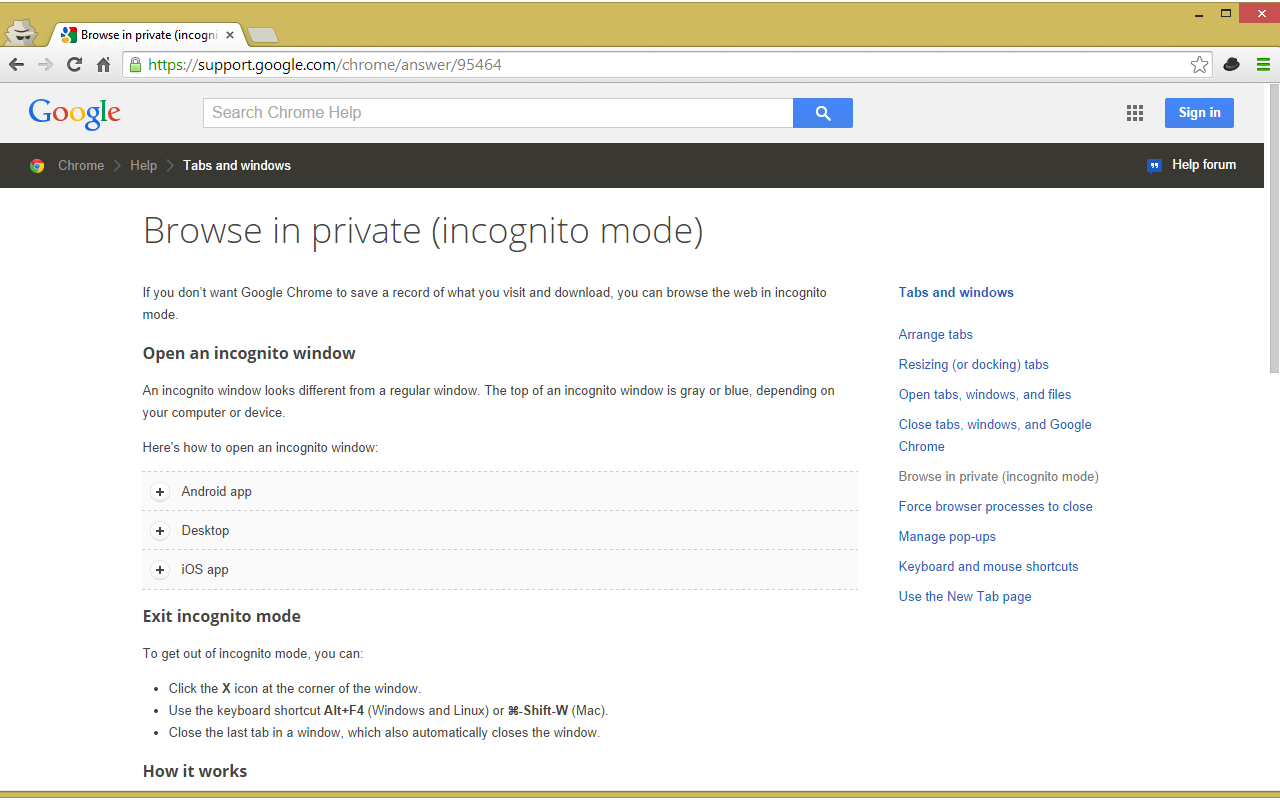Click the black hat extension icon
1280x800 pixels.
(1232, 65)
